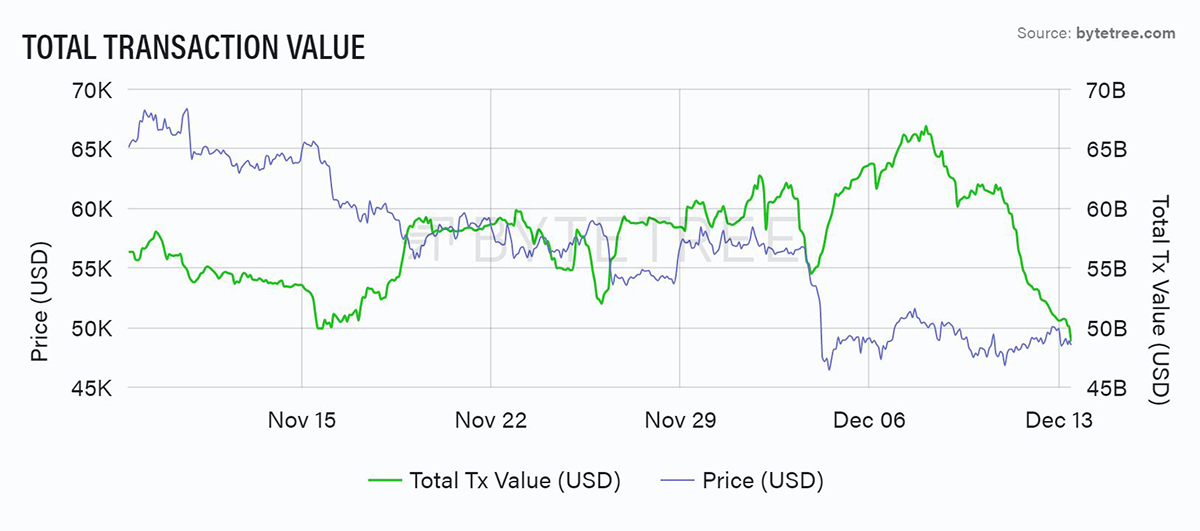
Task: Toggle the Total Tx Value legend label
Action: [515, 480]
